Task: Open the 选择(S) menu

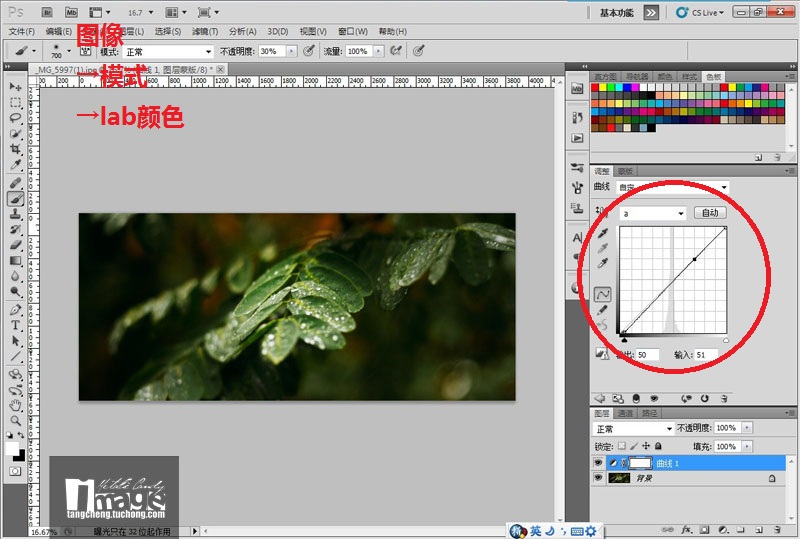Action: pyautogui.click(x=168, y=32)
